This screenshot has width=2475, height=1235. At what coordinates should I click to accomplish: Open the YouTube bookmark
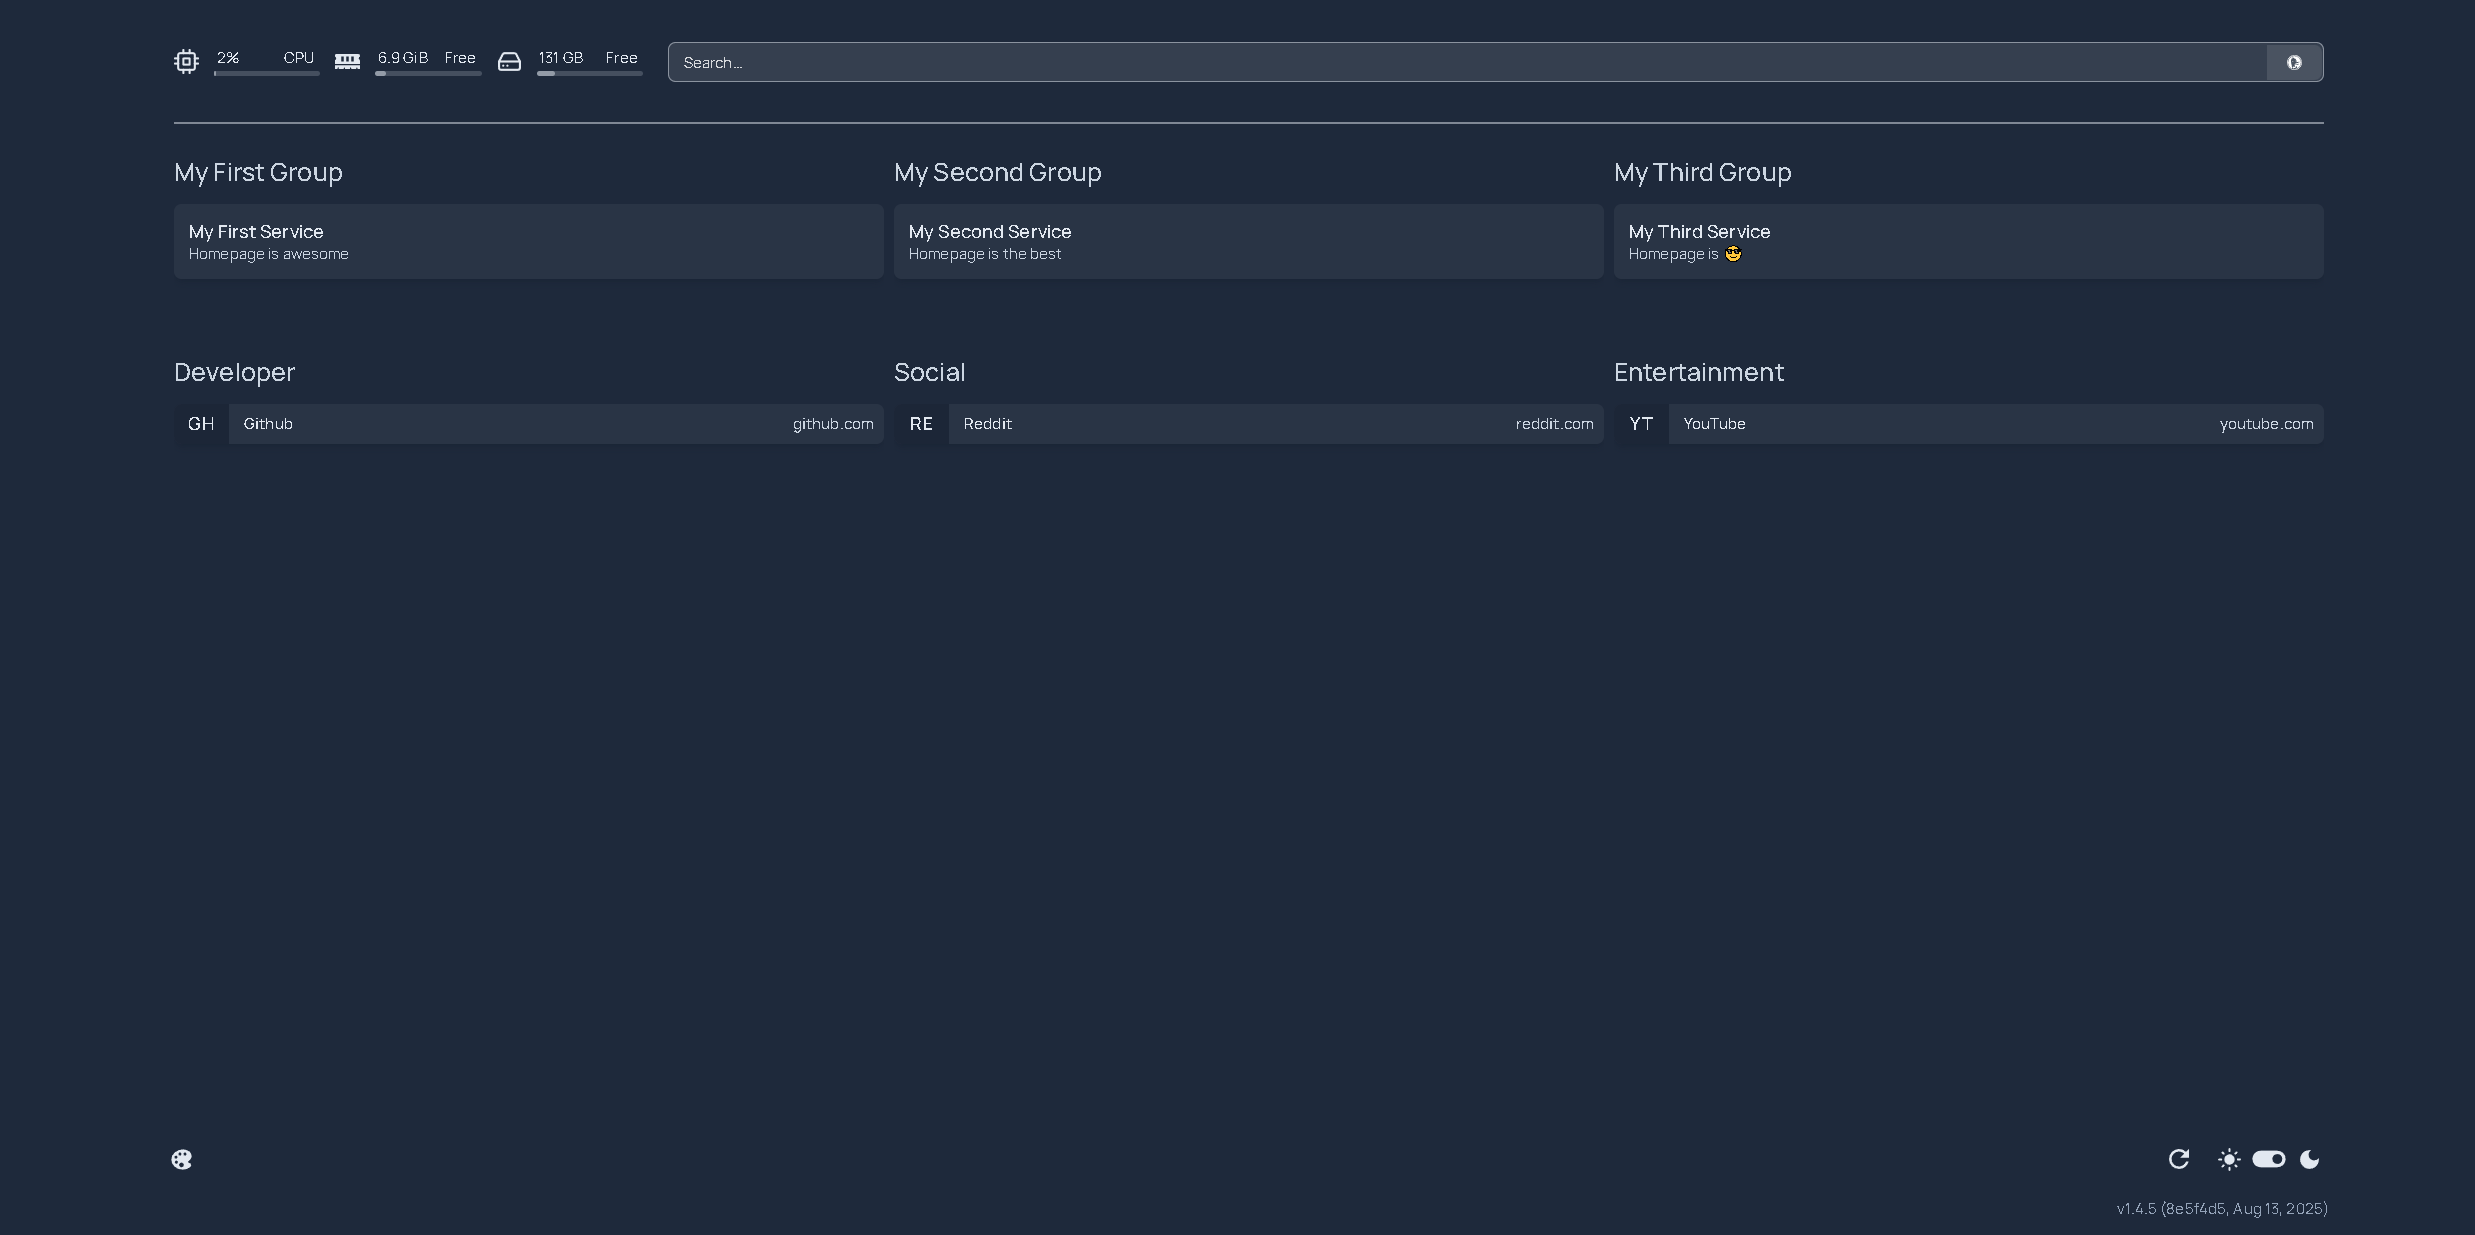1968,424
